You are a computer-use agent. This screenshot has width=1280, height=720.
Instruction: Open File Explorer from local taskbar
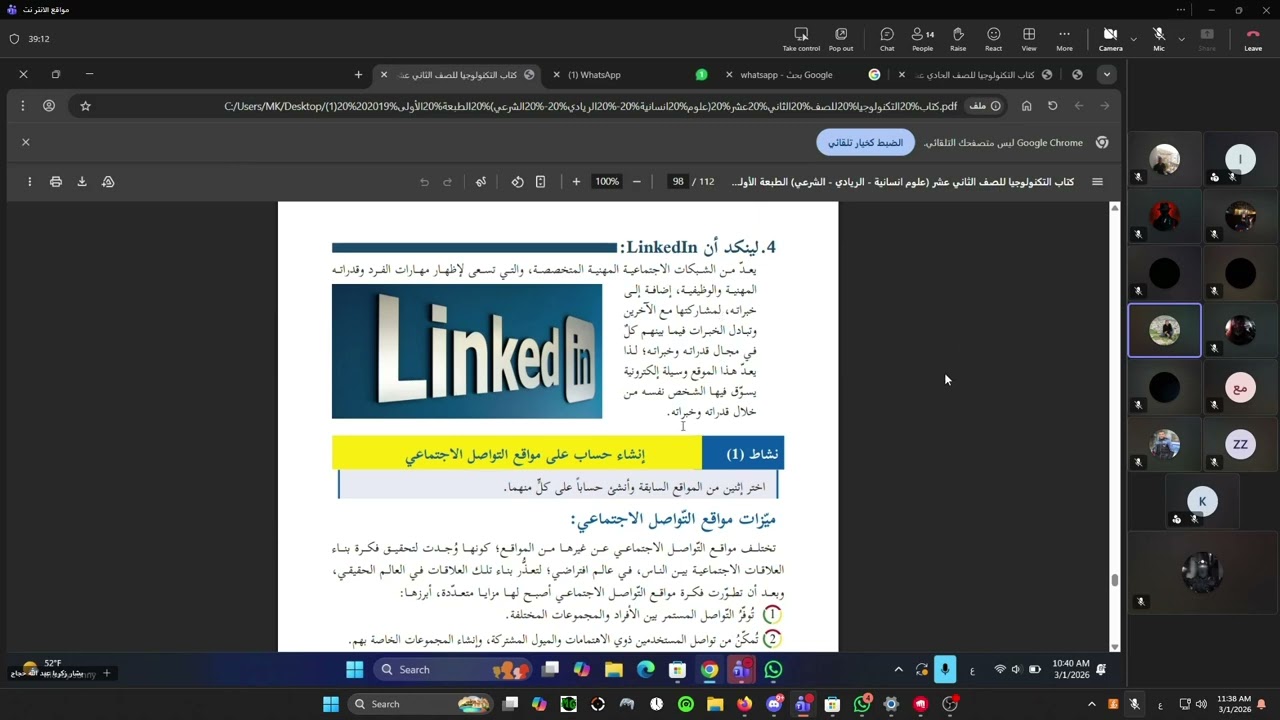[715, 704]
